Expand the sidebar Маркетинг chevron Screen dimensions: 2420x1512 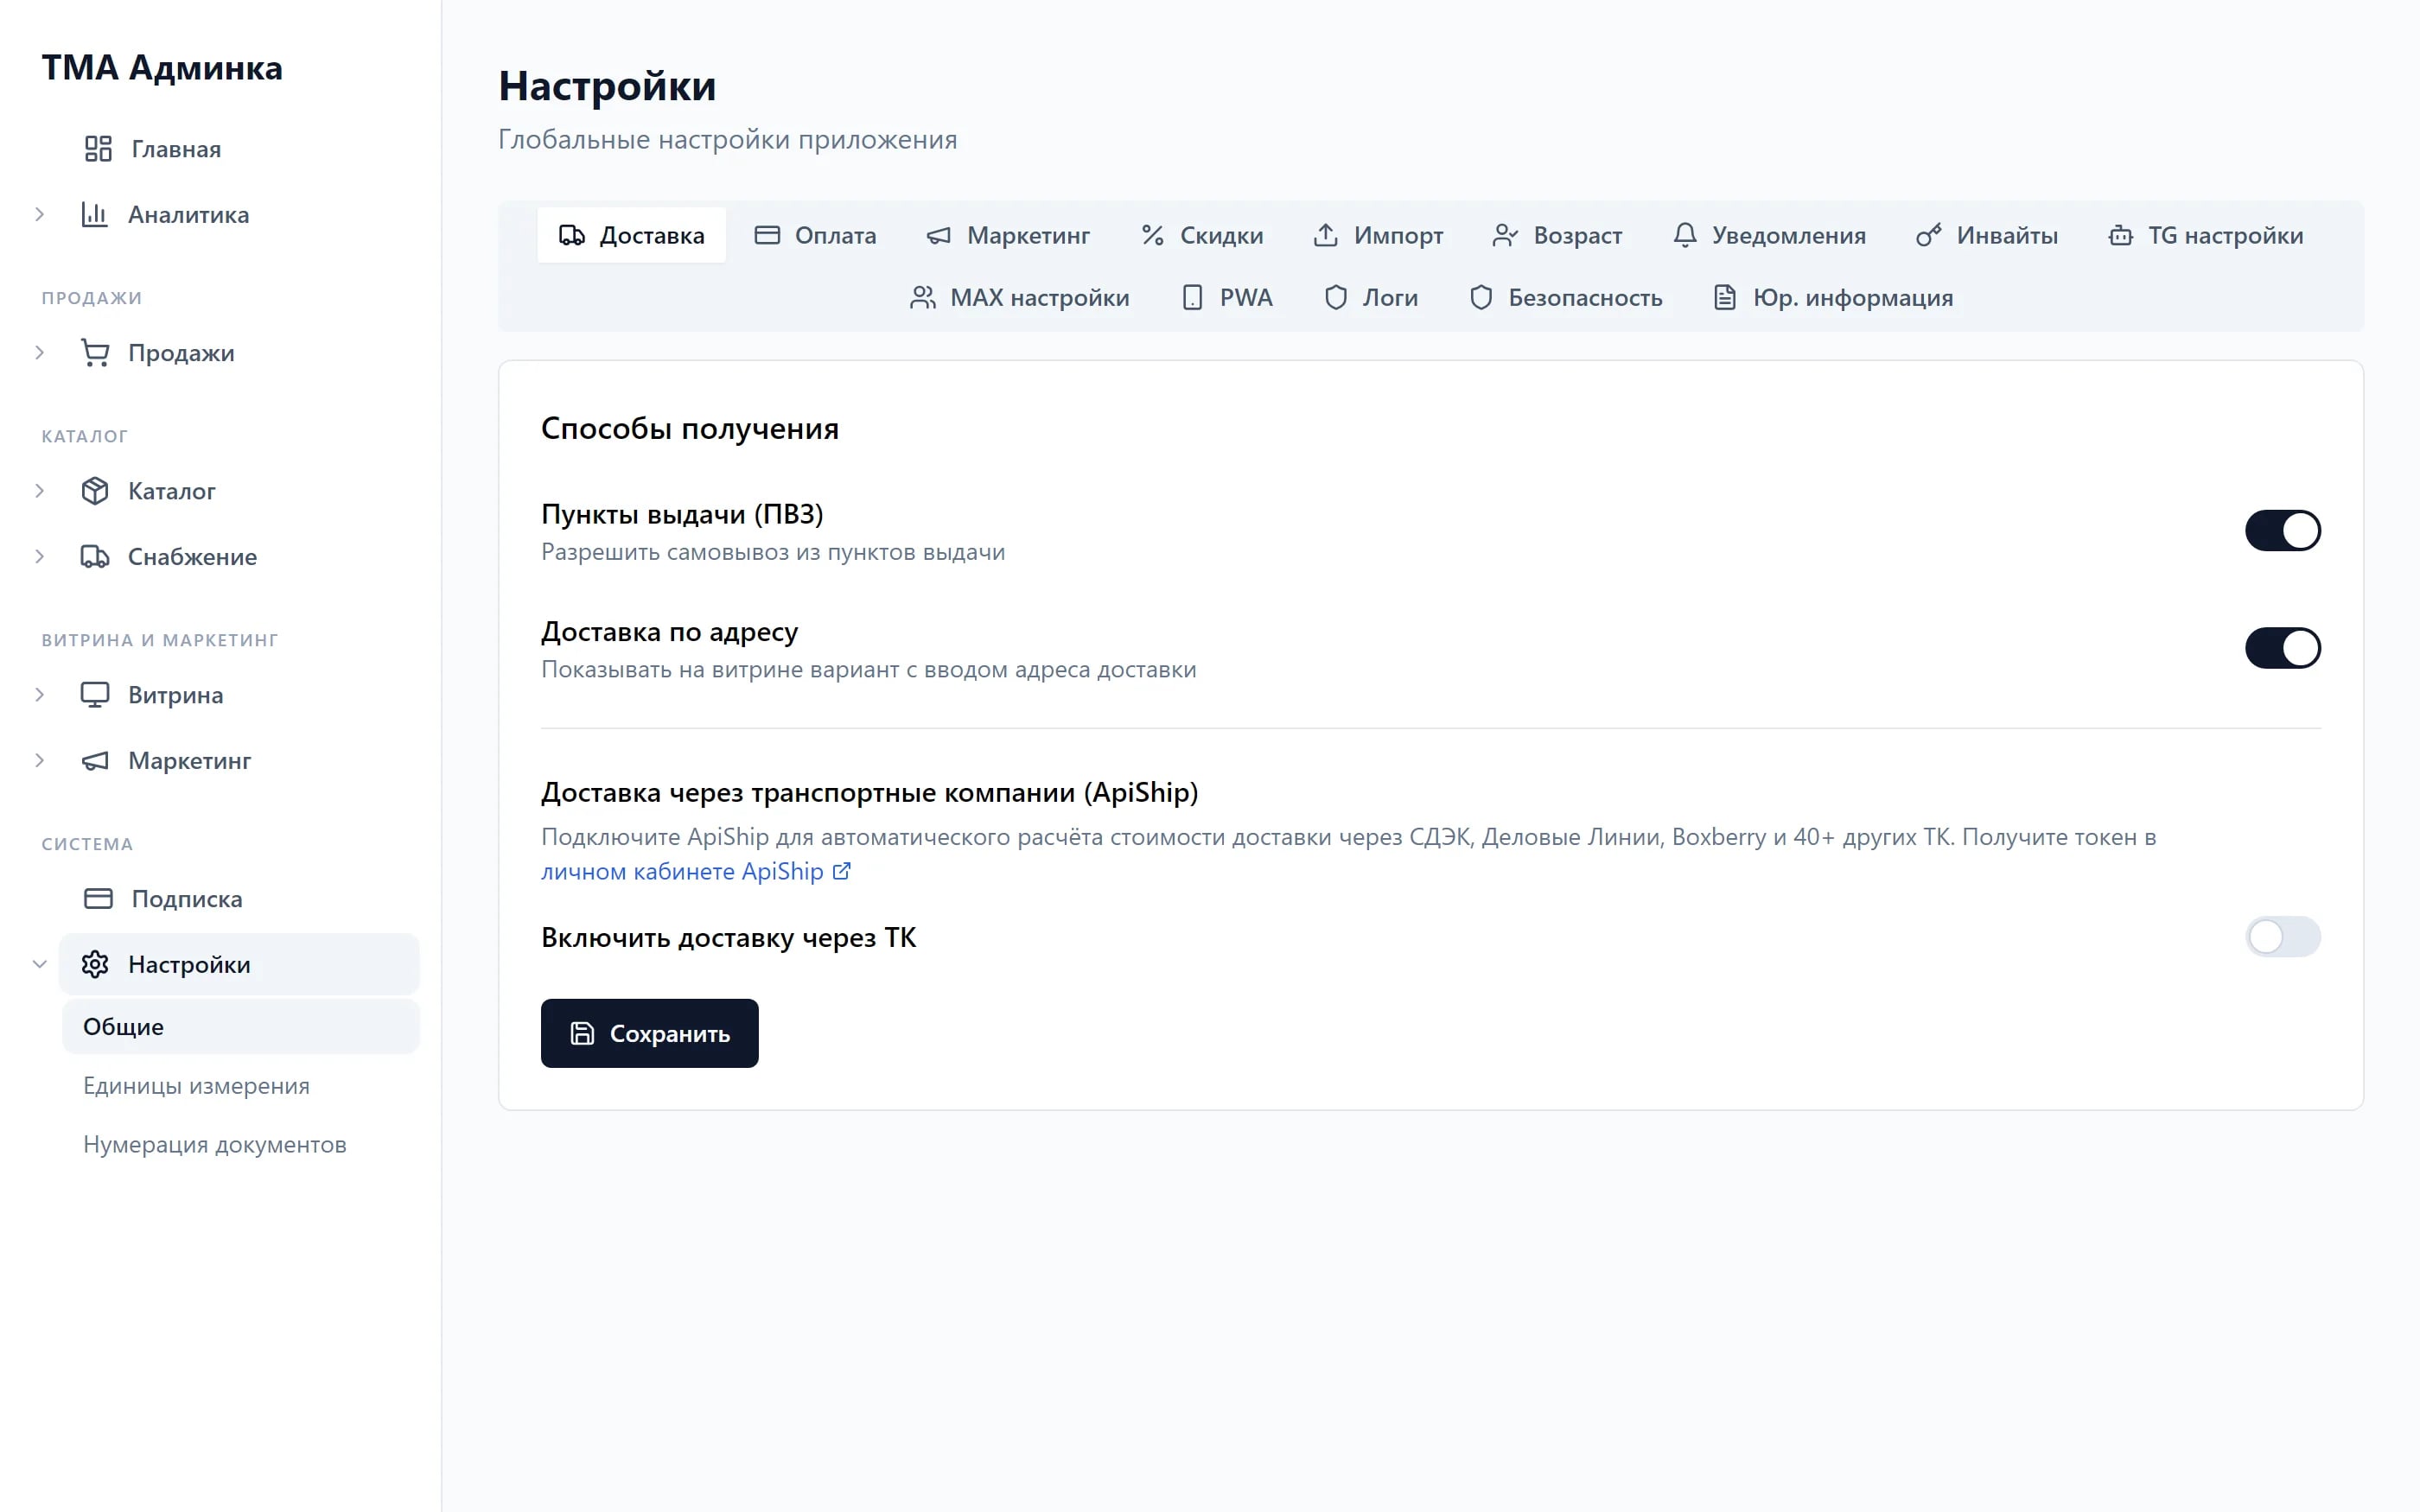pyautogui.click(x=40, y=761)
